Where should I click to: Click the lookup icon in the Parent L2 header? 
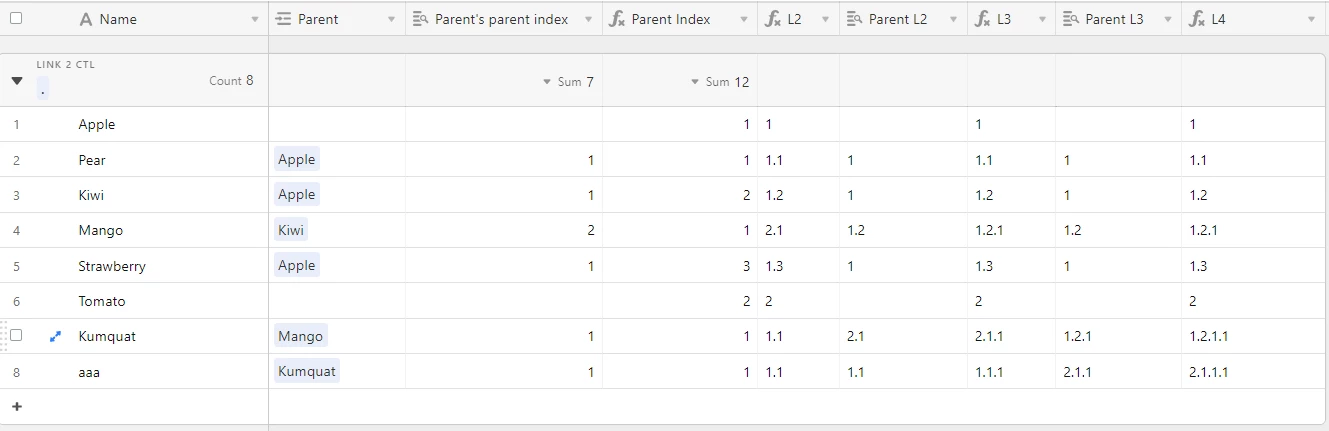(854, 19)
